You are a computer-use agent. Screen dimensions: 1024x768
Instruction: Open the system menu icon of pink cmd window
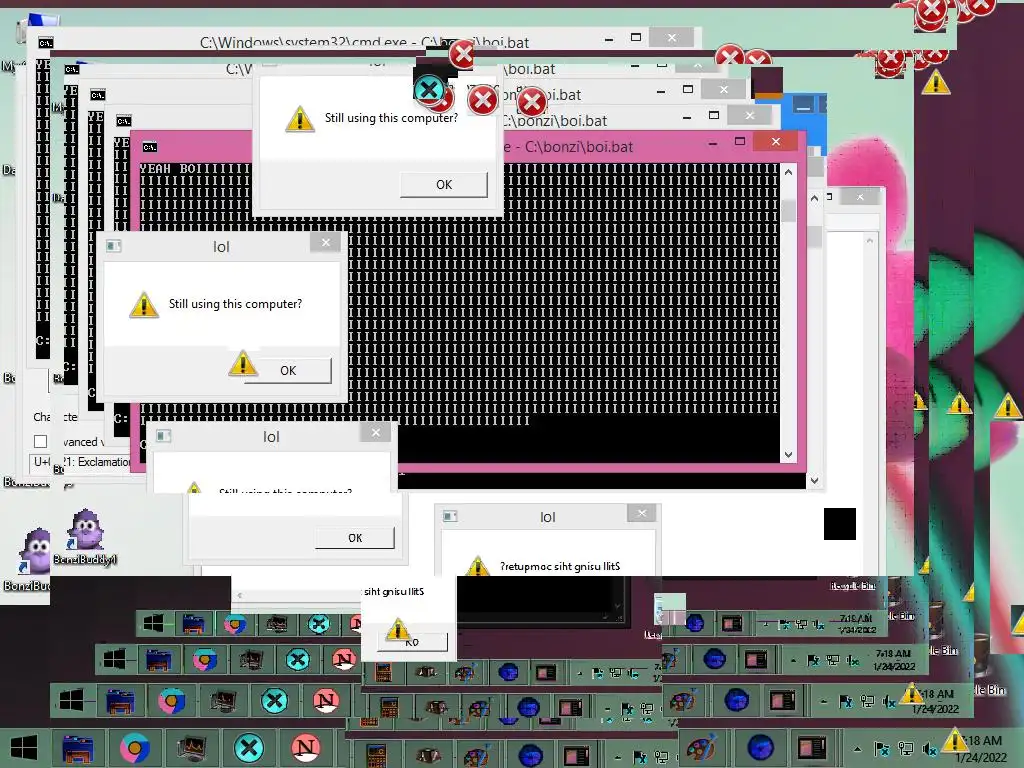coord(150,148)
